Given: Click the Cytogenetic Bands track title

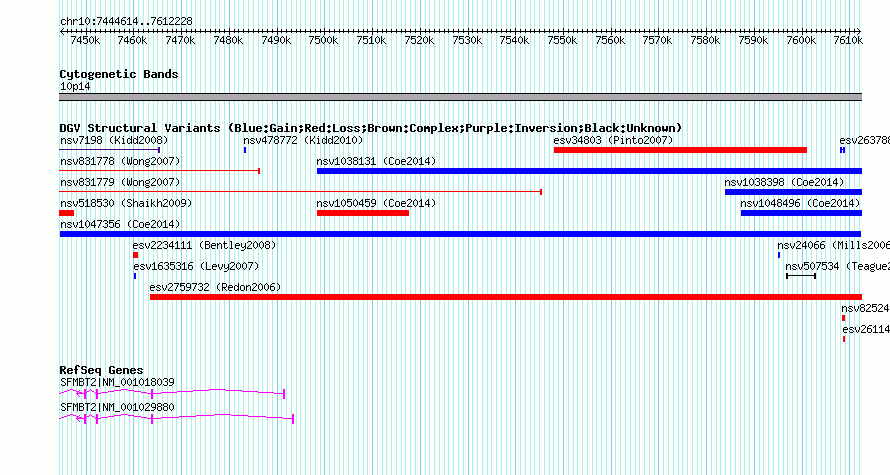Looking at the screenshot, I should [119, 74].
